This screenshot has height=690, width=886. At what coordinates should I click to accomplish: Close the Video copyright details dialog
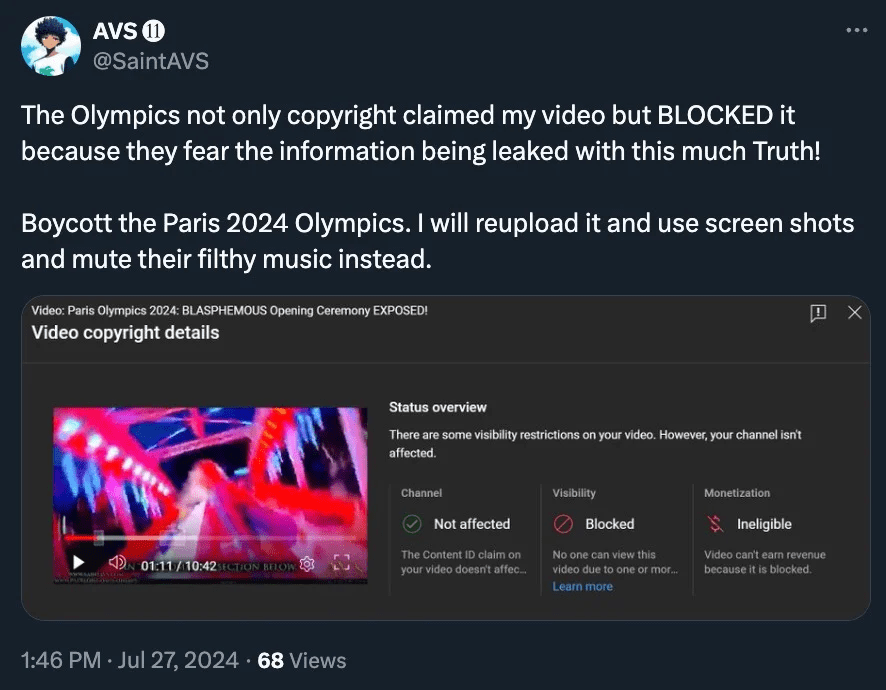coord(854,313)
